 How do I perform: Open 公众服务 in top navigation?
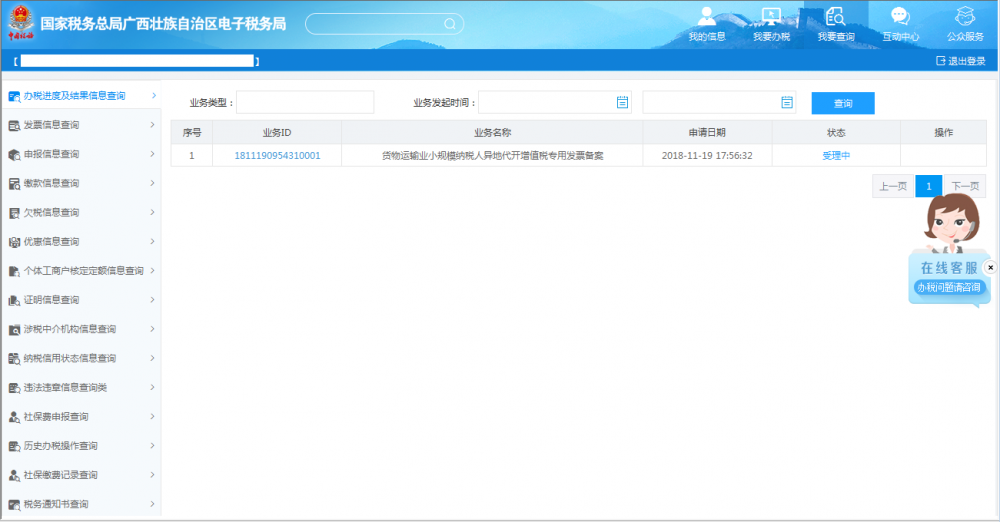965,24
